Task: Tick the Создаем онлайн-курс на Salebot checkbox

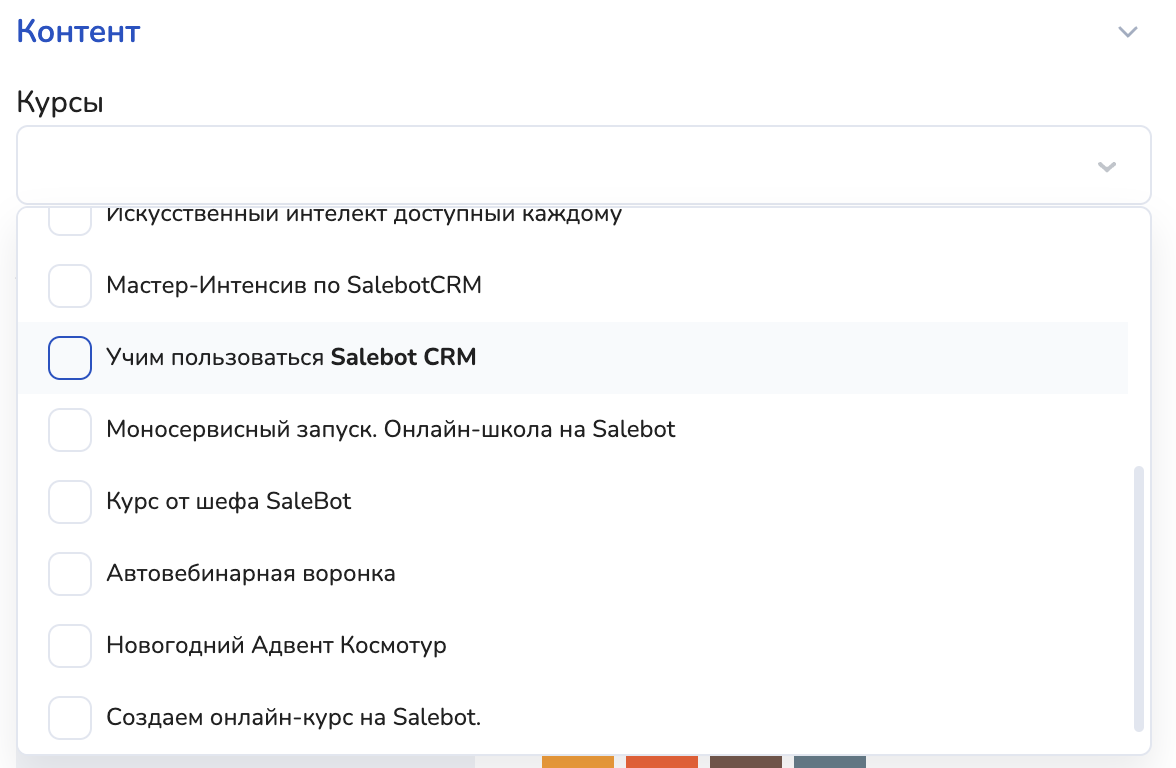Action: [x=70, y=718]
